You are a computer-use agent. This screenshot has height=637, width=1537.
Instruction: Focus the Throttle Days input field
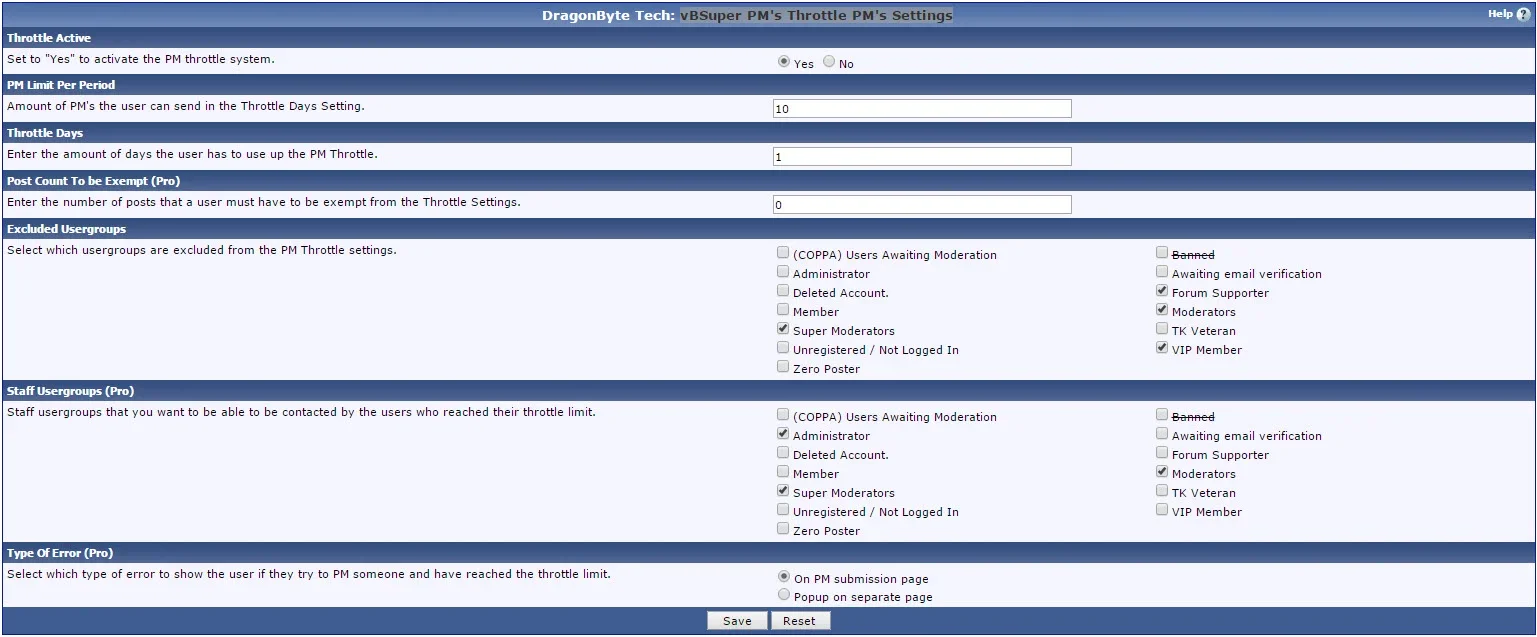point(922,156)
